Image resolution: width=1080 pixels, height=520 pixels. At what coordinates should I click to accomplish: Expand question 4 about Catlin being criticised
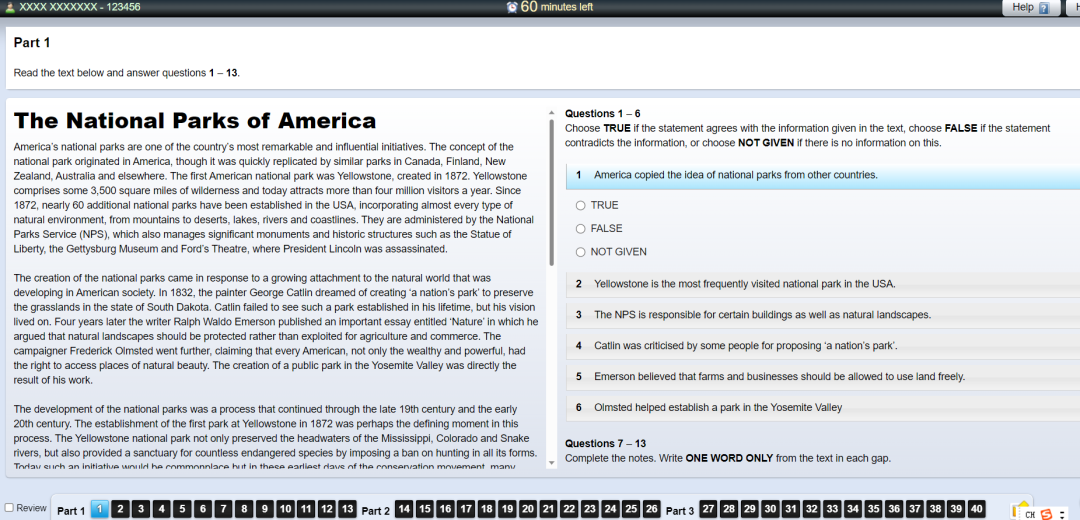[x=822, y=346]
